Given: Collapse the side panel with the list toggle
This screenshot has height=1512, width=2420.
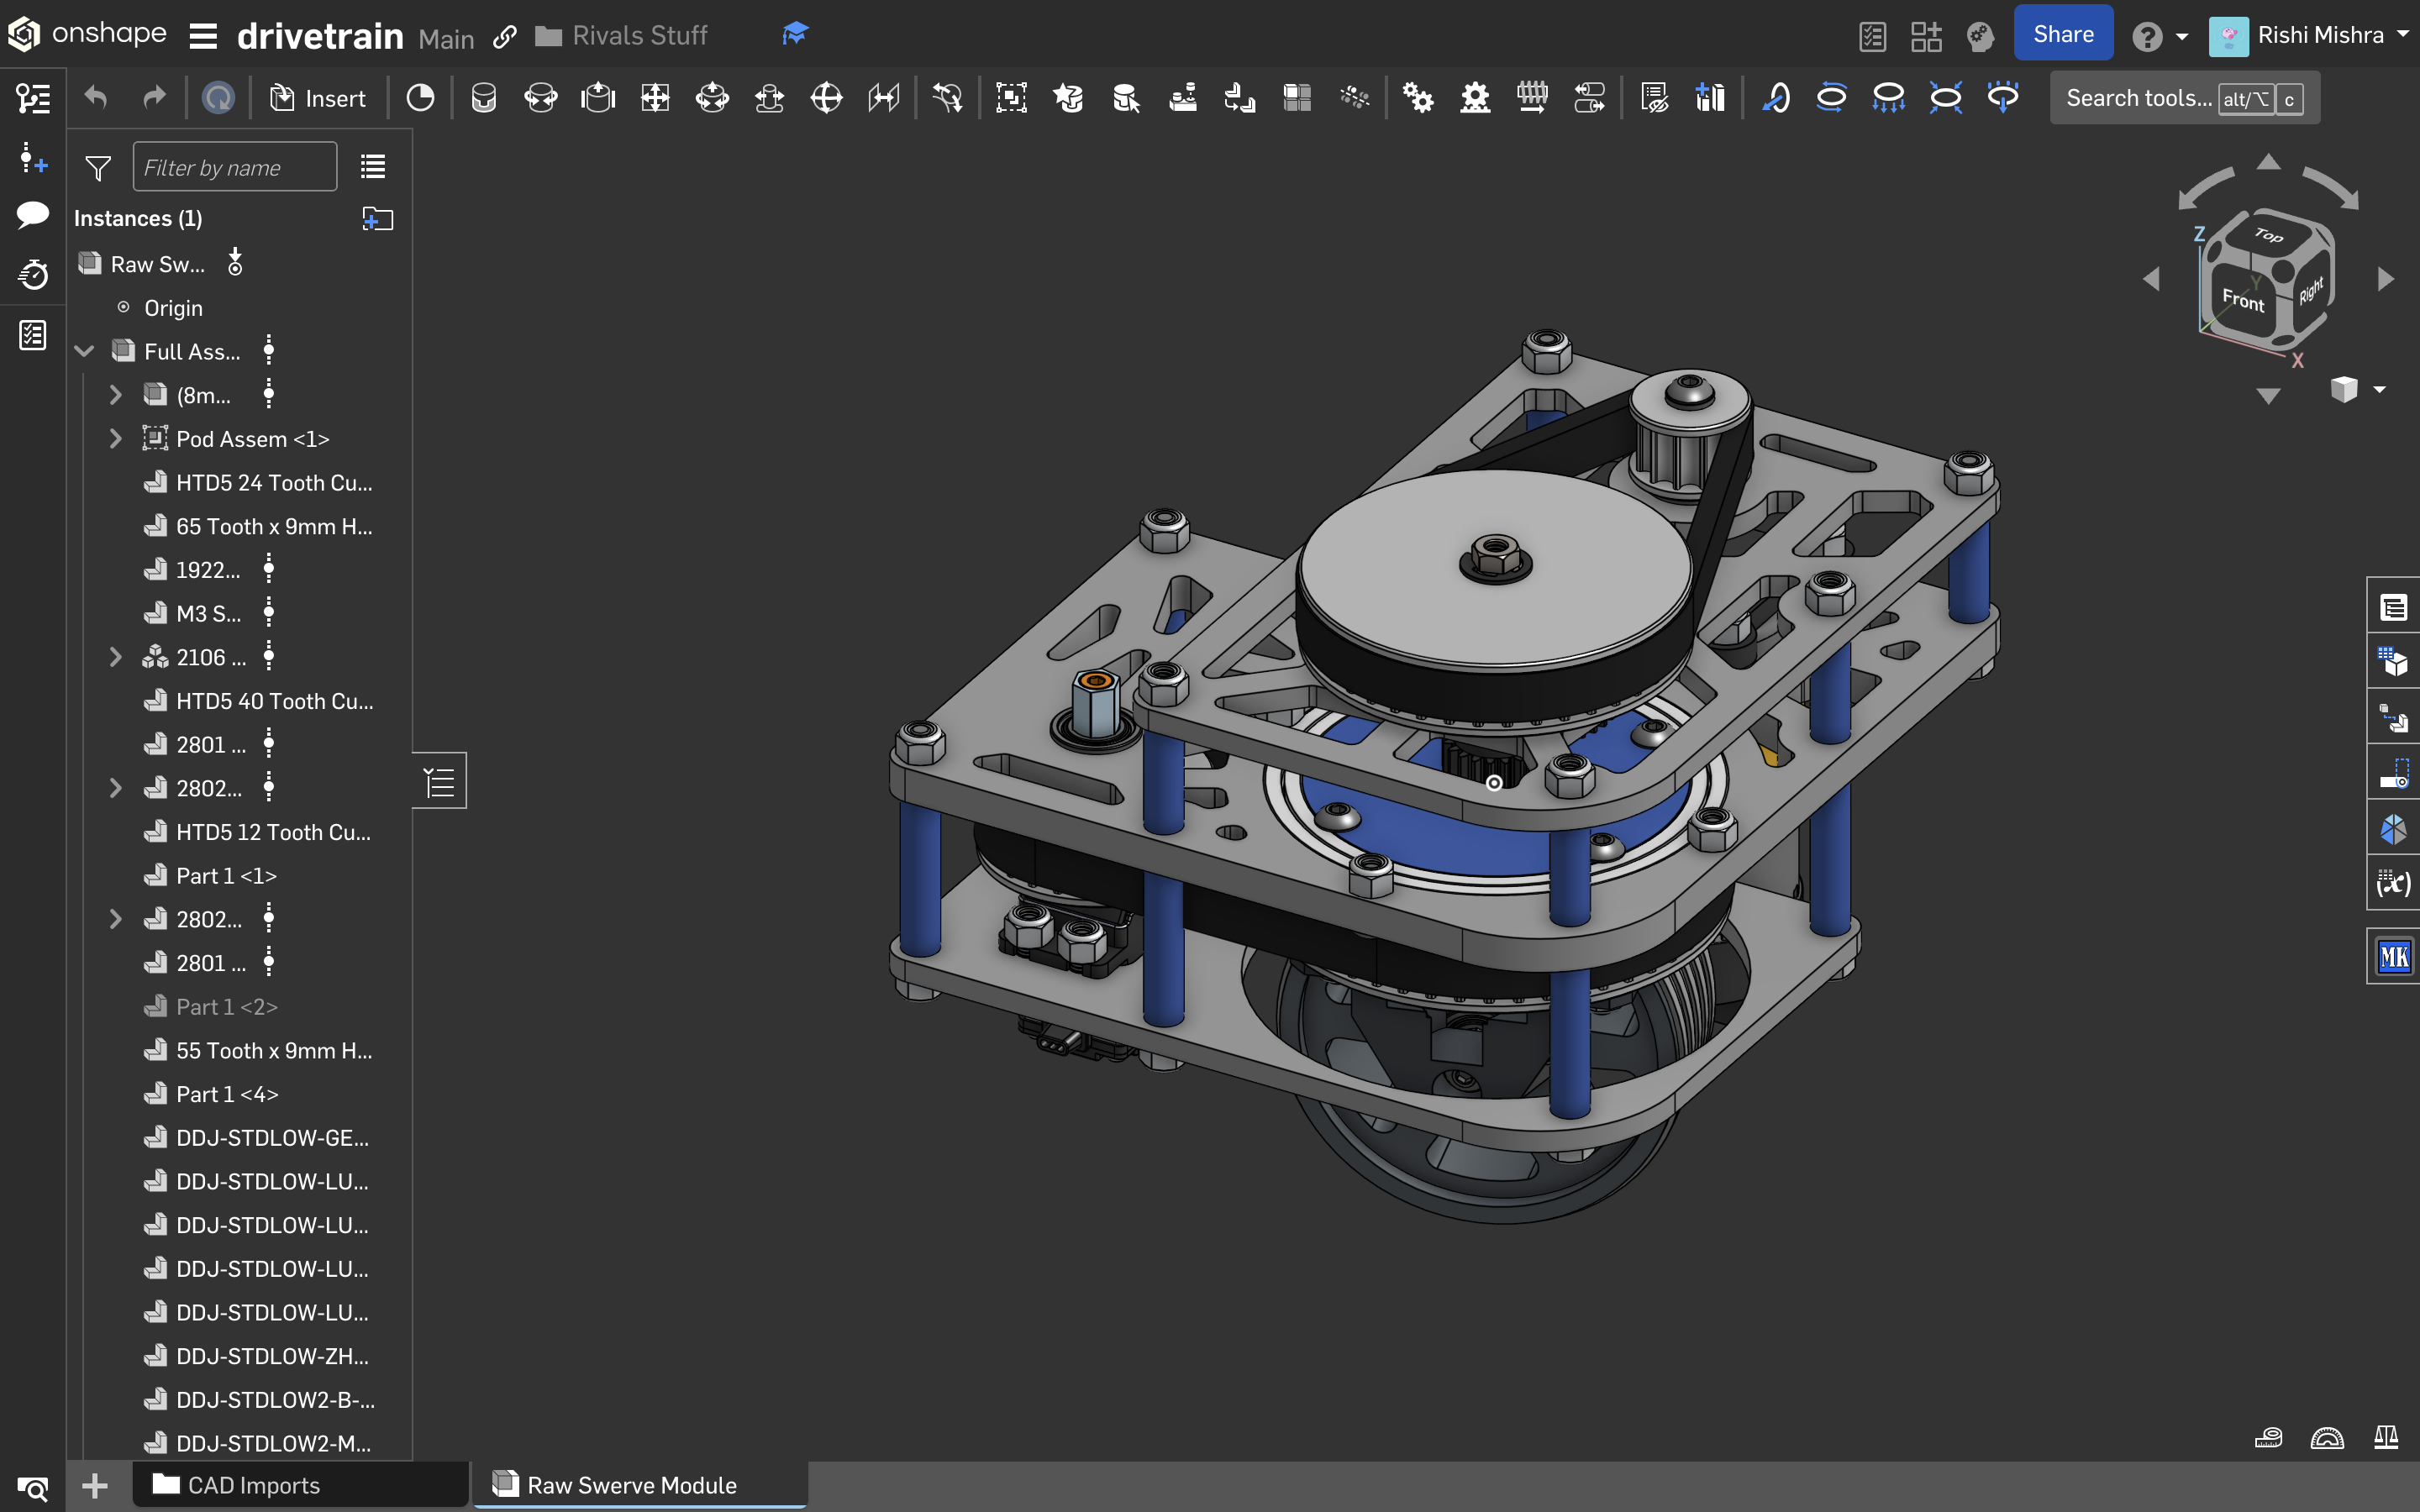Looking at the screenshot, I should 439,781.
